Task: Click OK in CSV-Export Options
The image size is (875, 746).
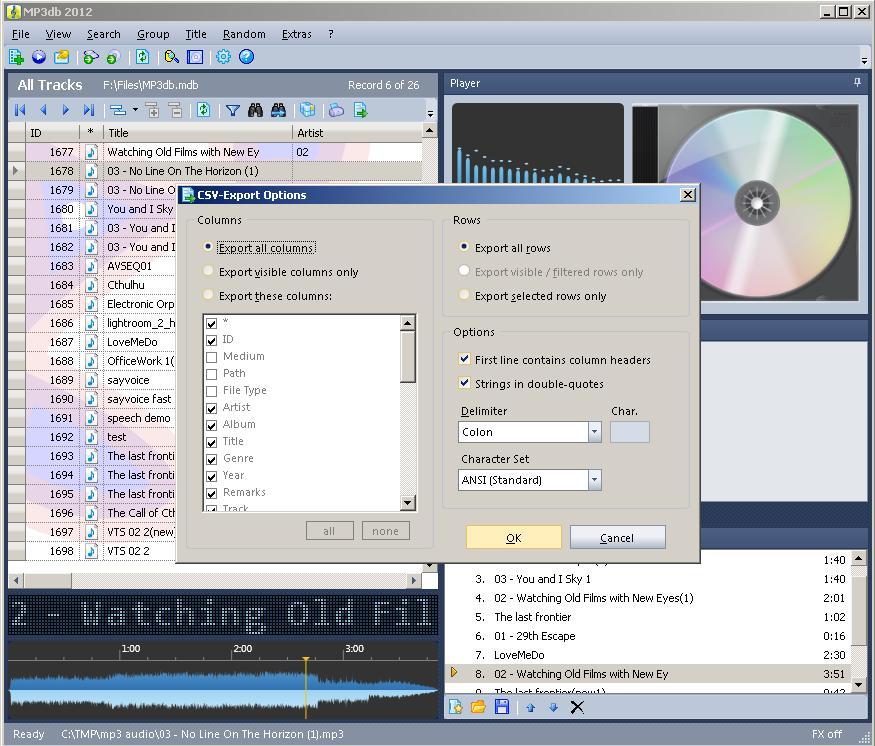Action: click(514, 537)
